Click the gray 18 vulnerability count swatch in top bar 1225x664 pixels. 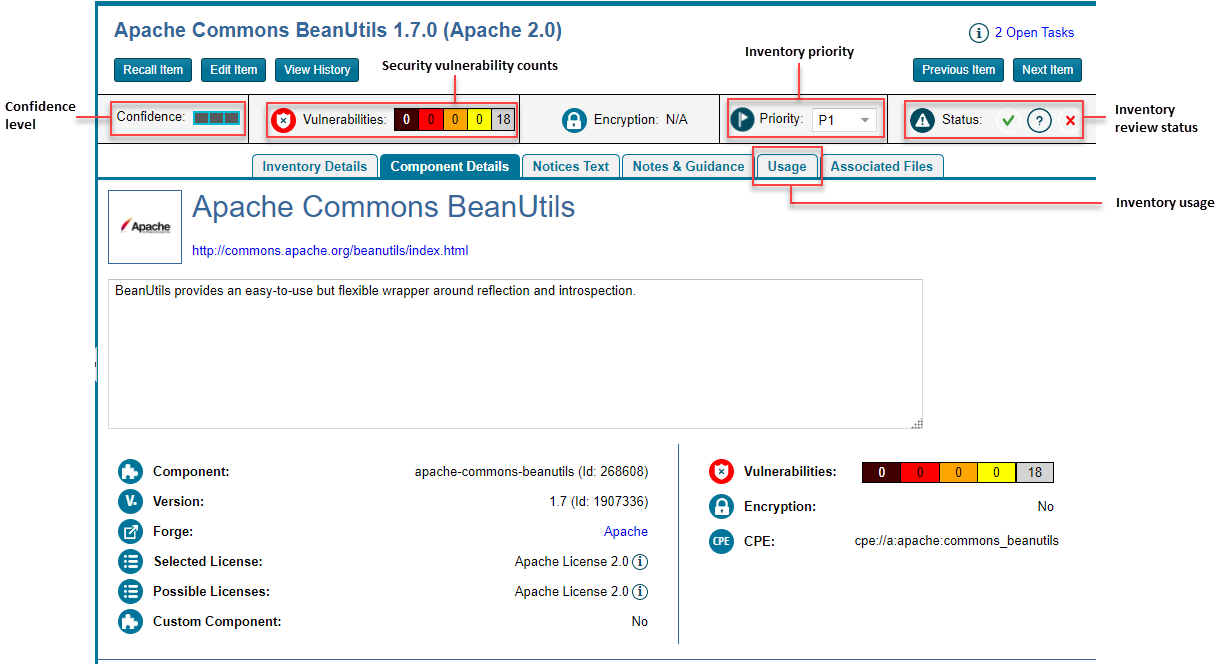pyautogui.click(x=503, y=120)
